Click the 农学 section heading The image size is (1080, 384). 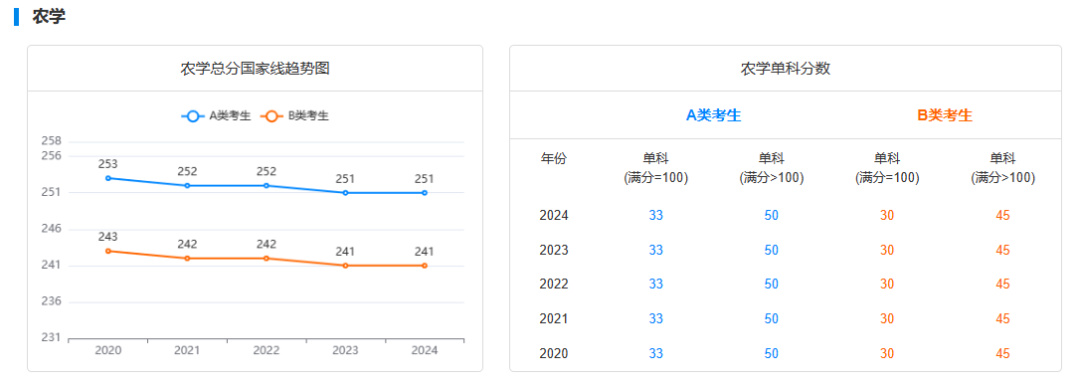pyautogui.click(x=49, y=17)
